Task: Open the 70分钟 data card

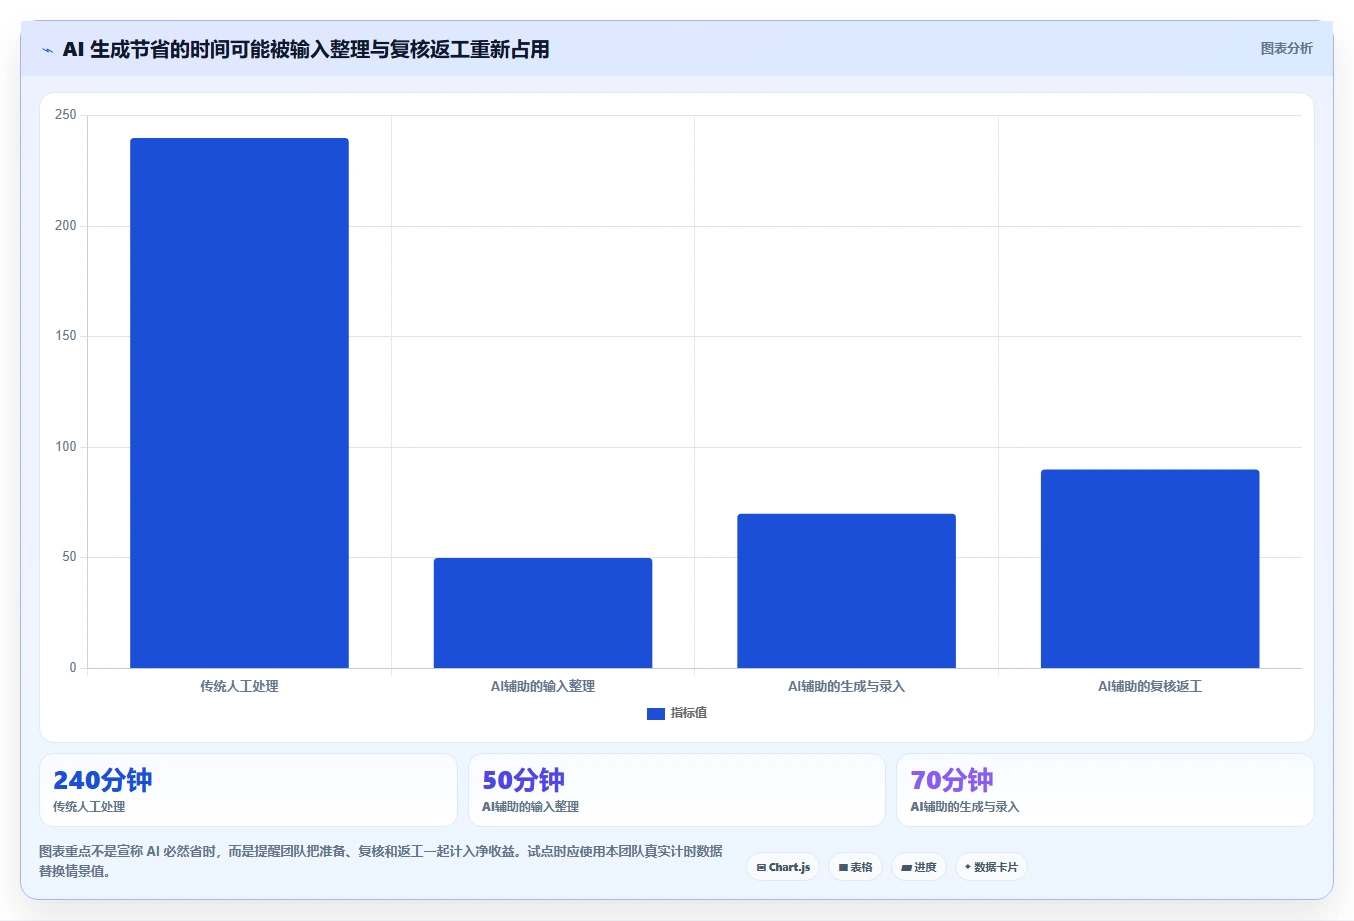Action: point(1105,790)
